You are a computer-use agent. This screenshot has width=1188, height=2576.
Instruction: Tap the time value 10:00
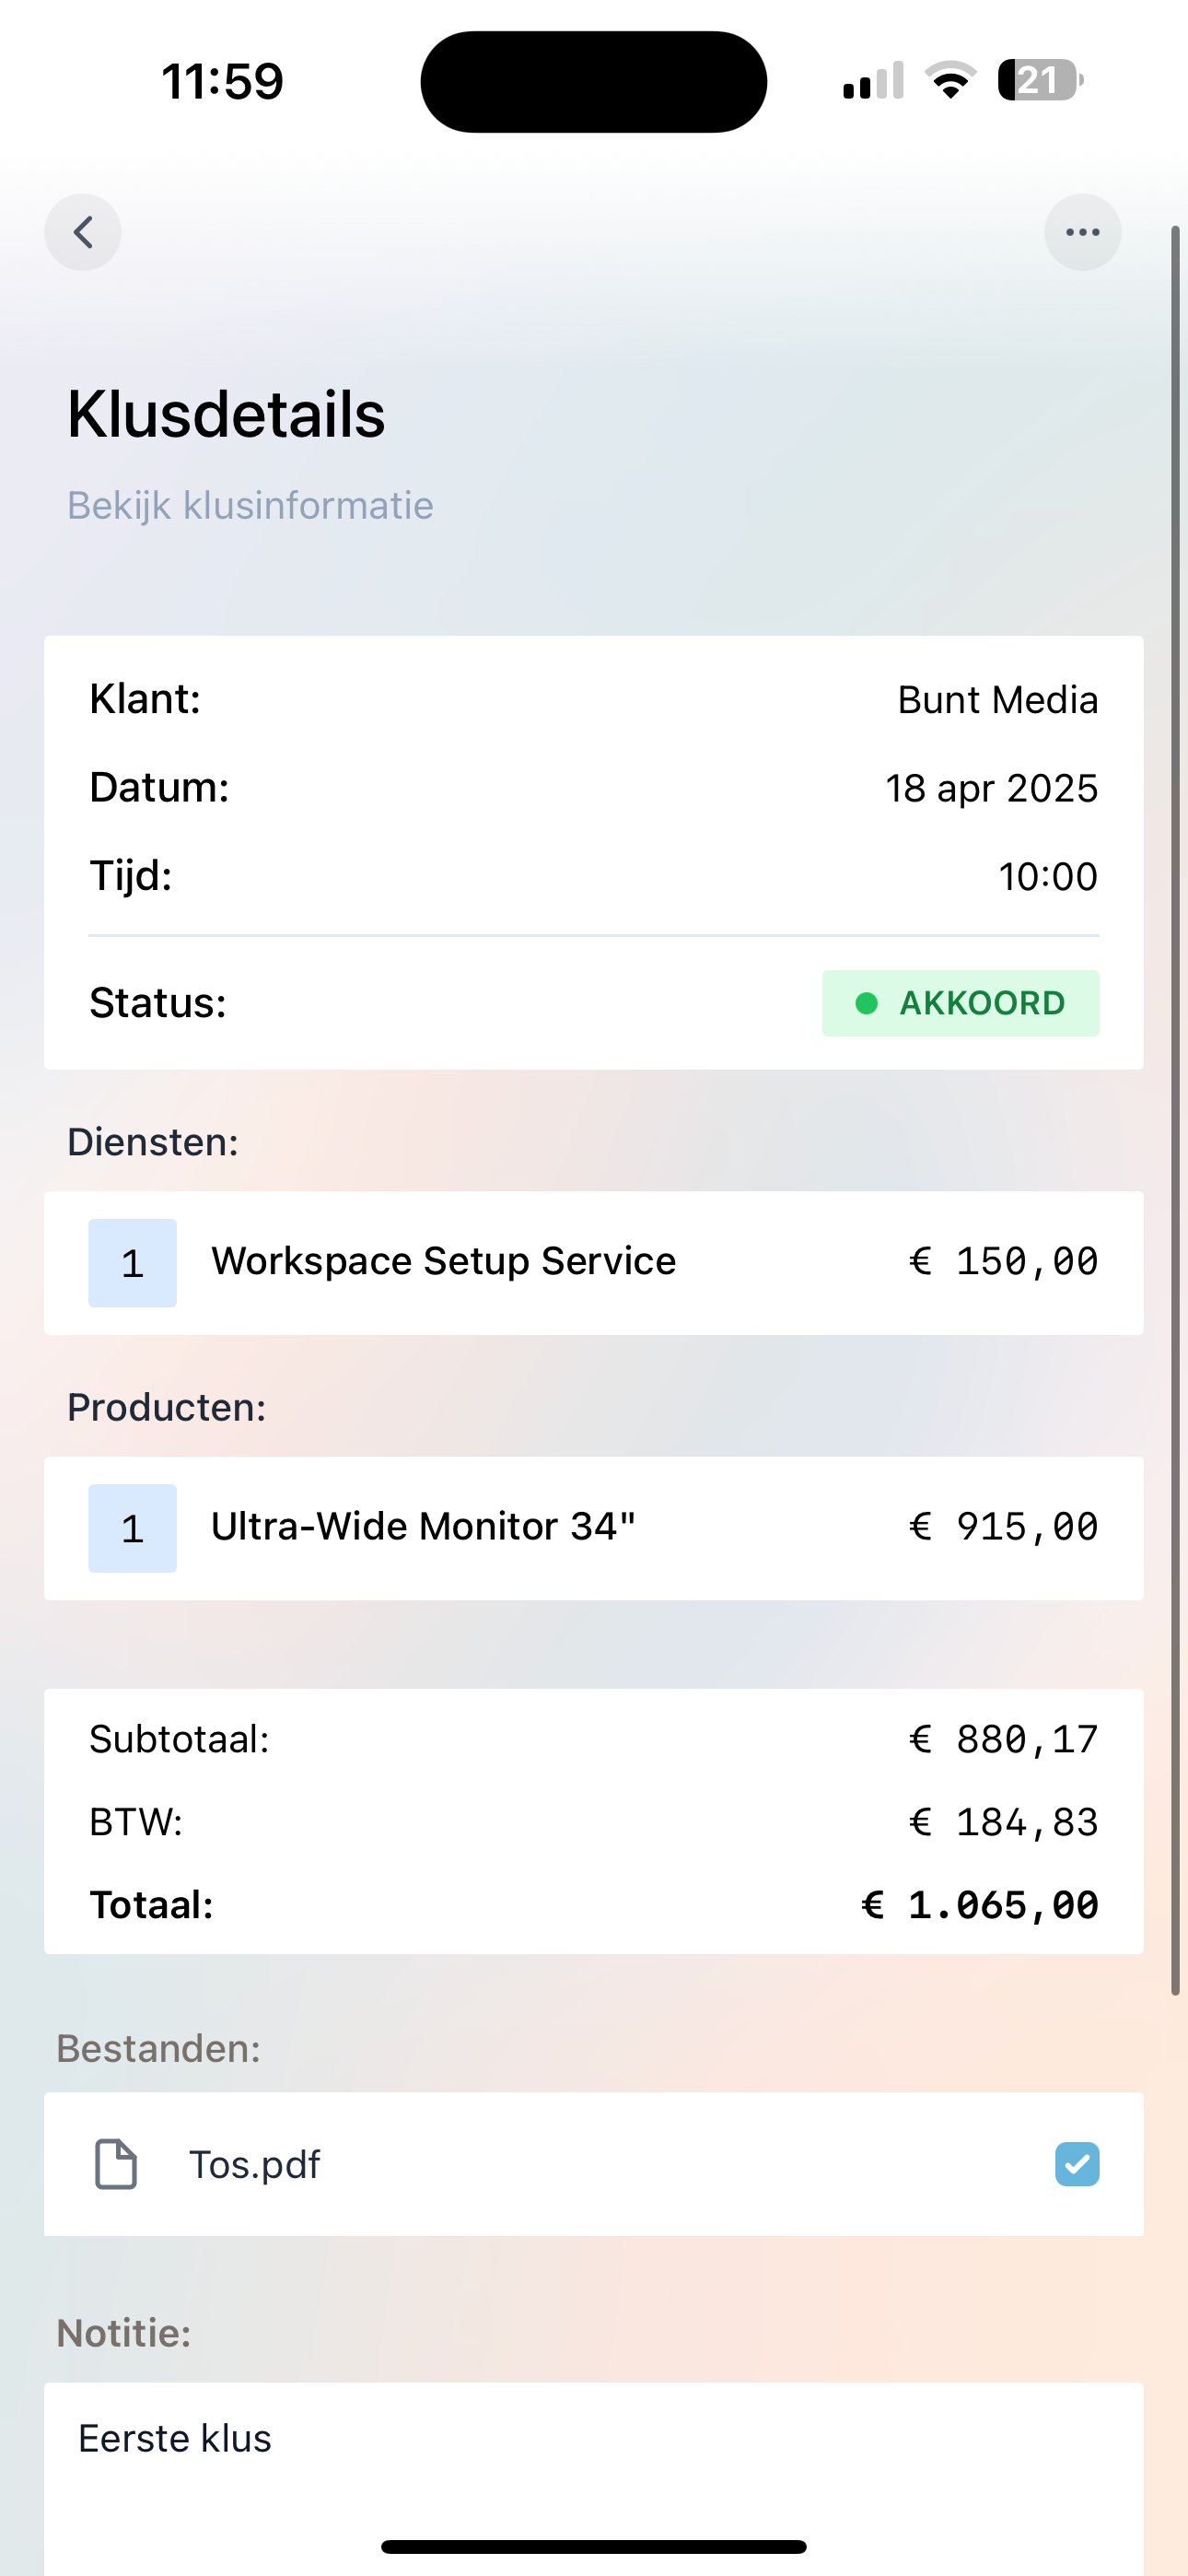point(1048,876)
